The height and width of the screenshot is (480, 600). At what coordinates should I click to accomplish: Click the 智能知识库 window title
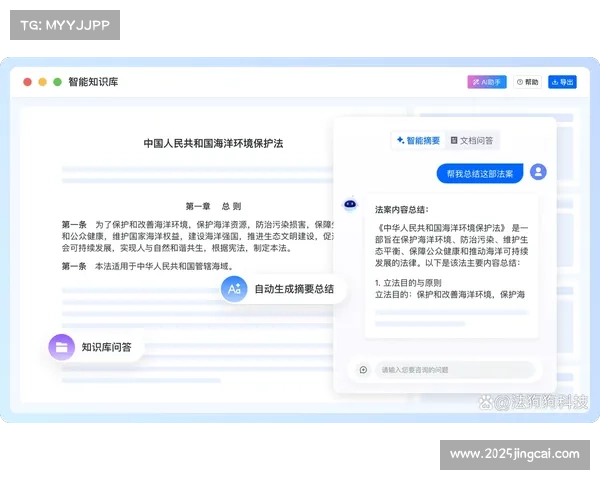pos(93,82)
